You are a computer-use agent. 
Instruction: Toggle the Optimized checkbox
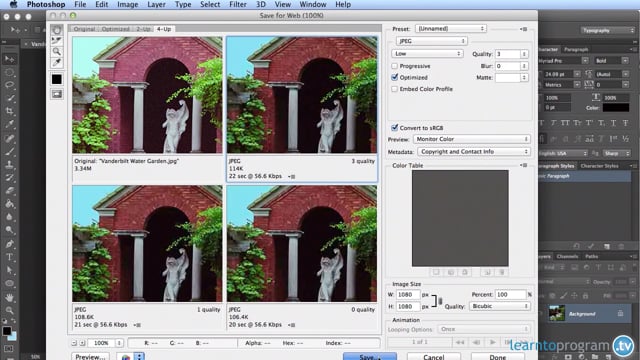pyautogui.click(x=394, y=77)
